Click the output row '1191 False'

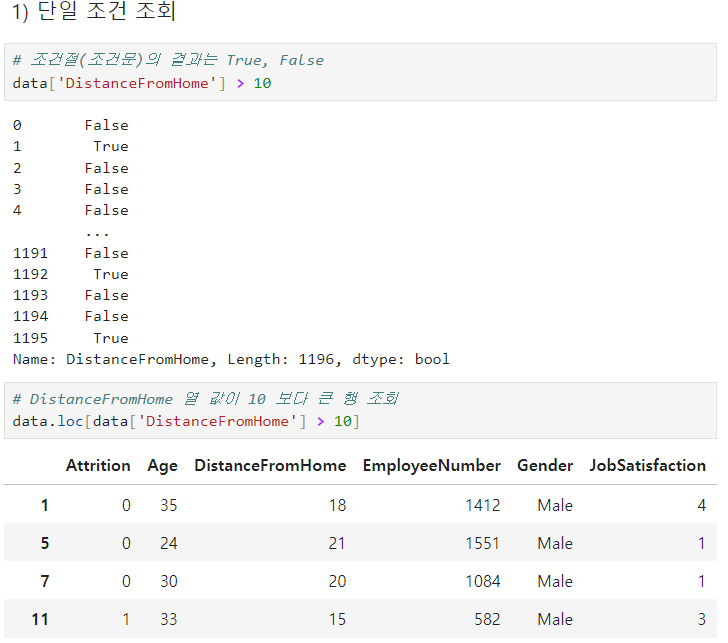[71, 253]
